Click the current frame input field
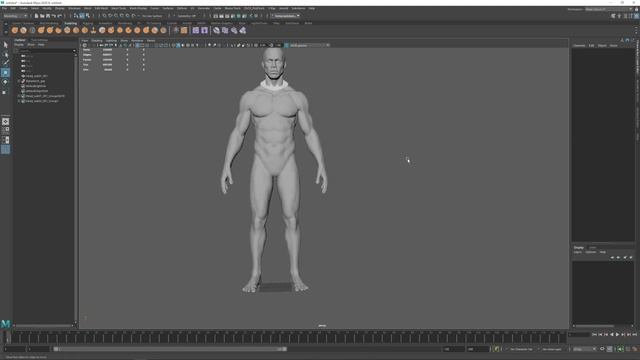This screenshot has width=640, height=360. 578,335
